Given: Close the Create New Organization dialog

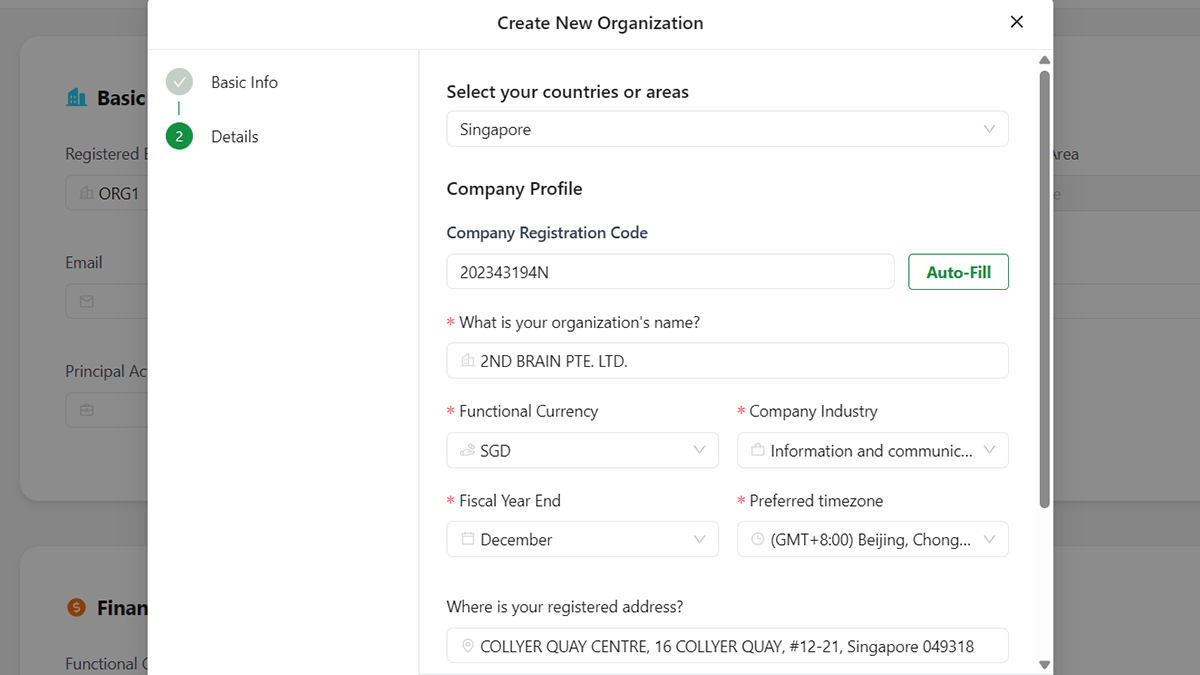Looking at the screenshot, I should pyautogui.click(x=1016, y=22).
